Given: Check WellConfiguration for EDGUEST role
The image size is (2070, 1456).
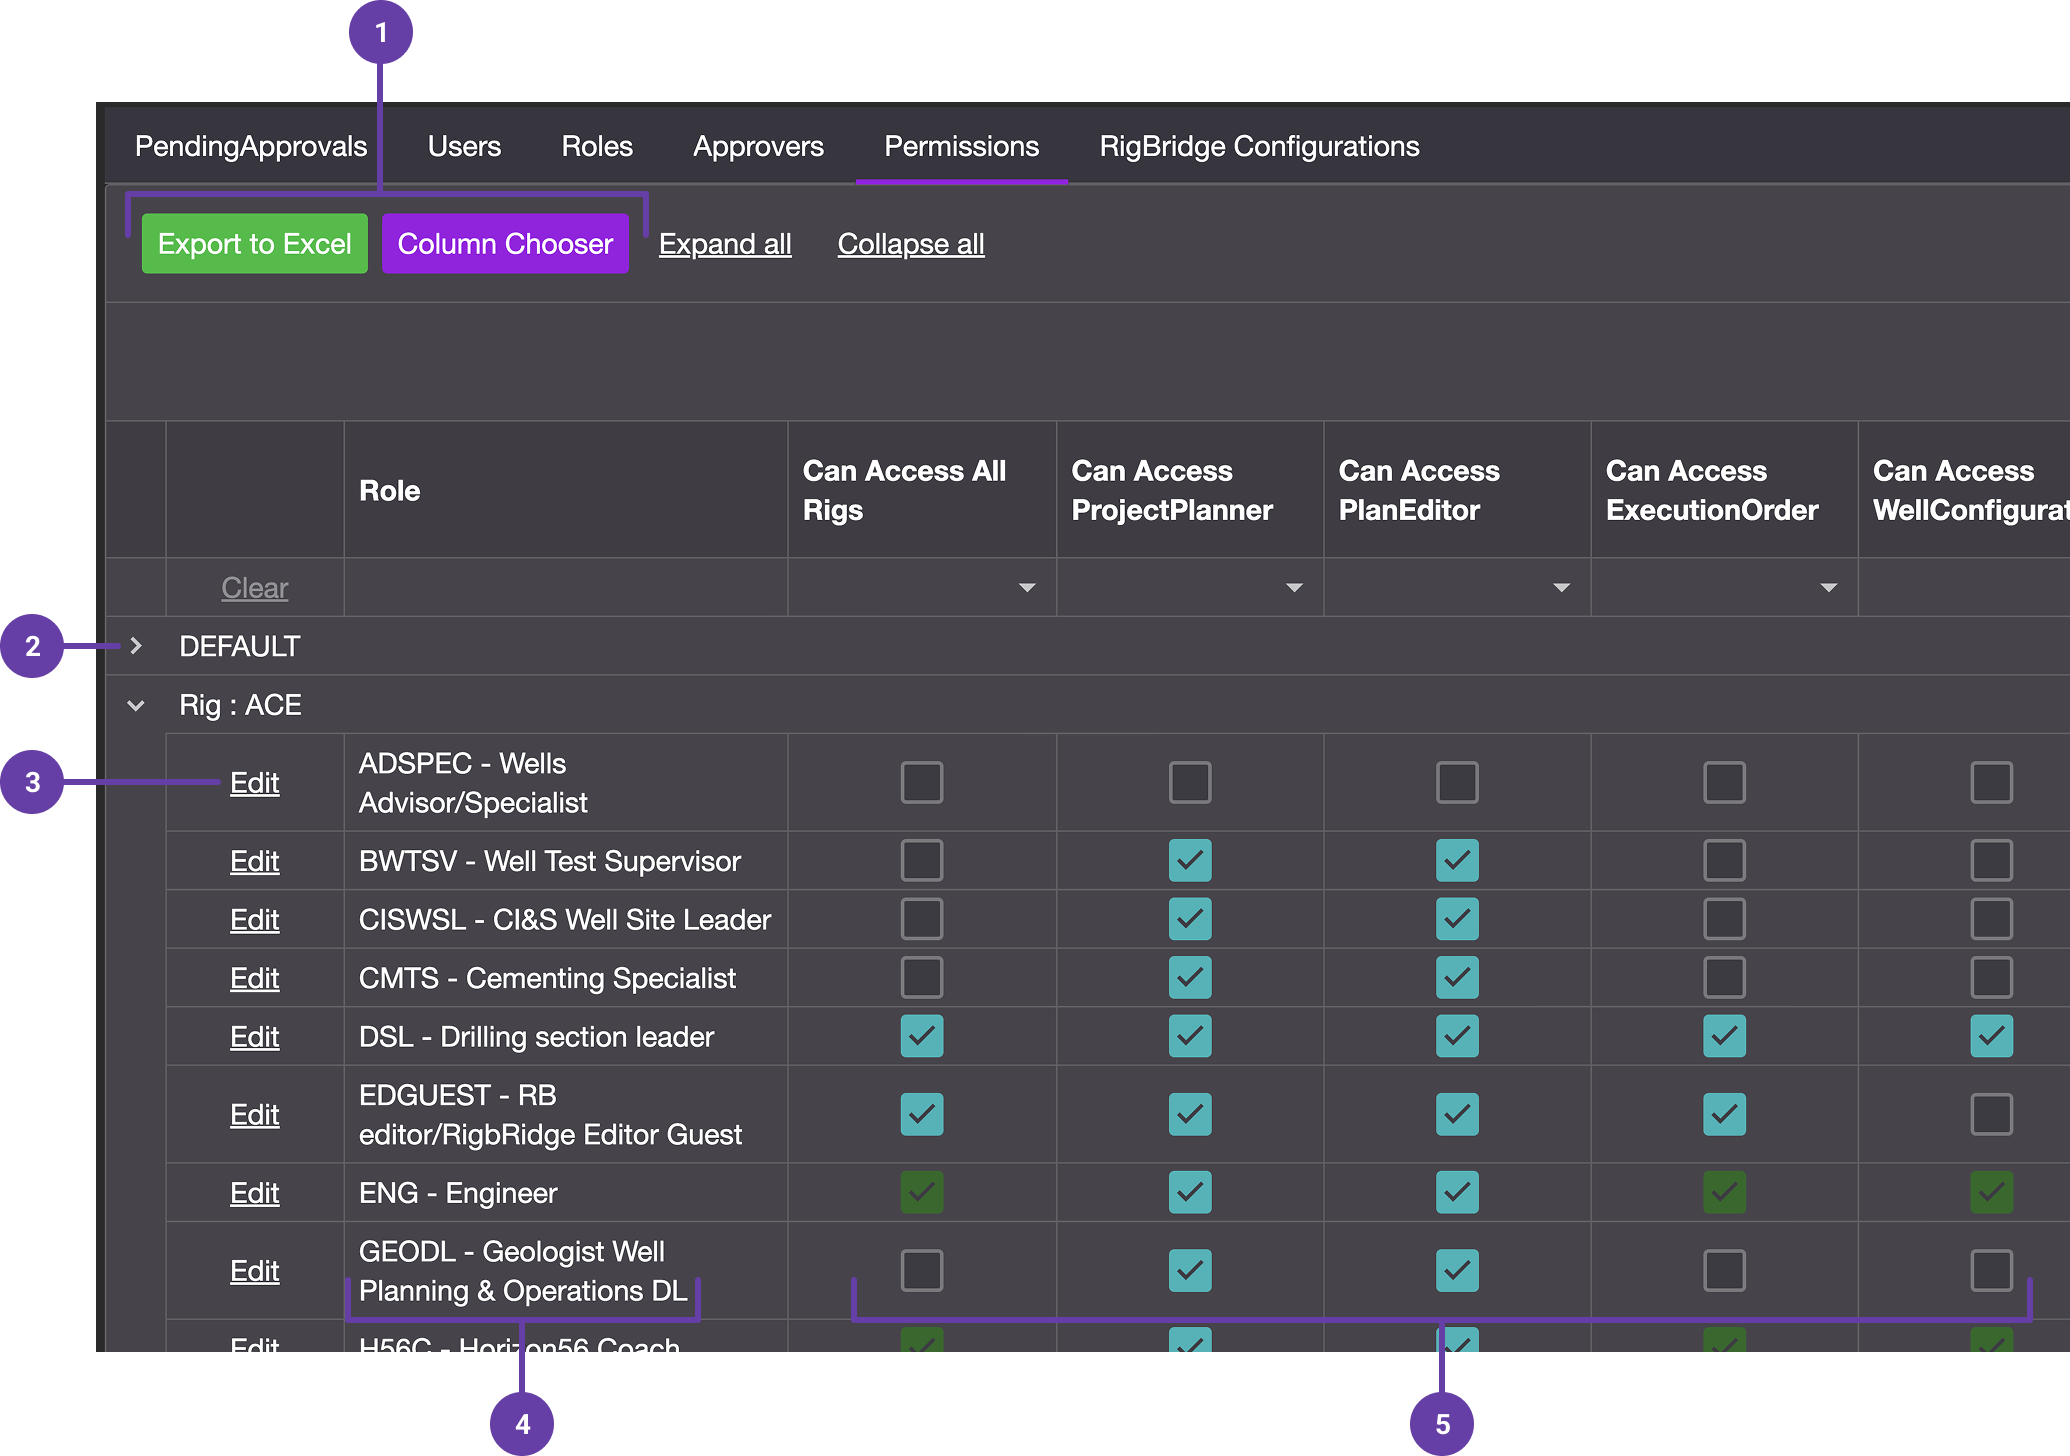Looking at the screenshot, I should (1991, 1114).
